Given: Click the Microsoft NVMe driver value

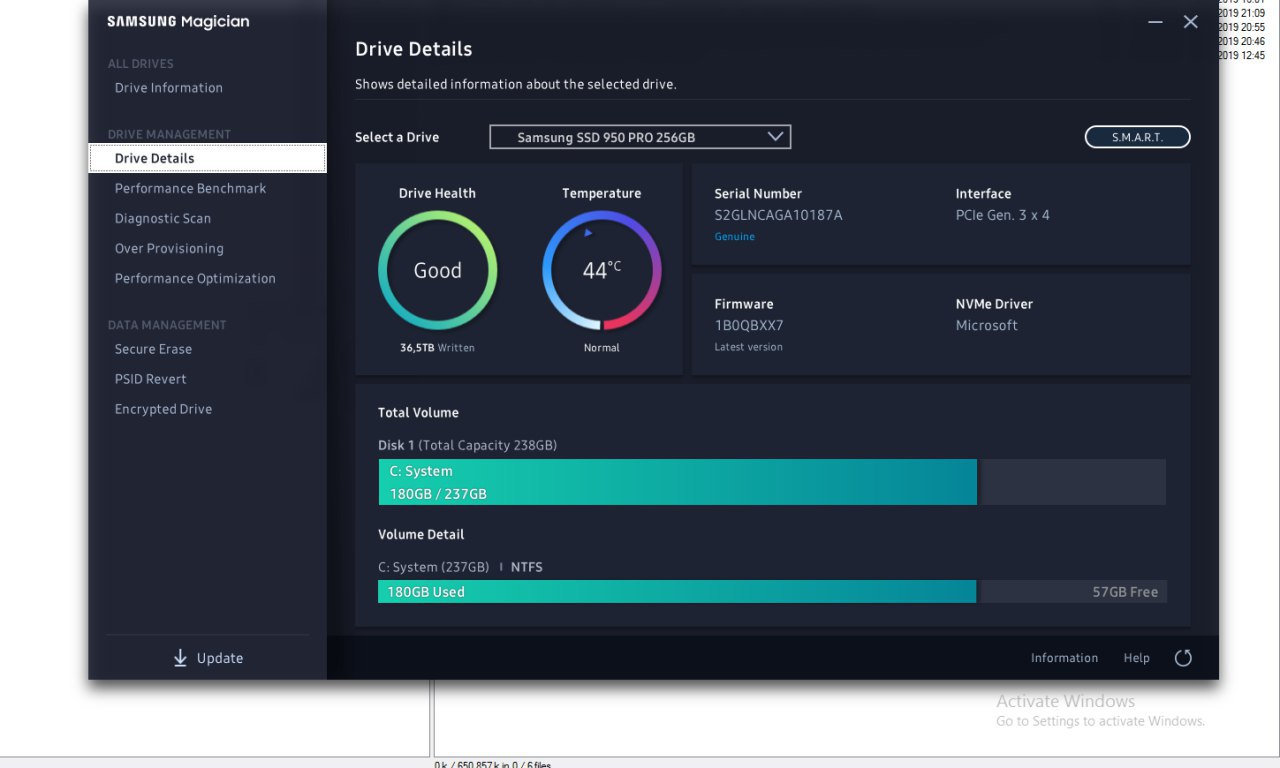Looking at the screenshot, I should [x=987, y=325].
